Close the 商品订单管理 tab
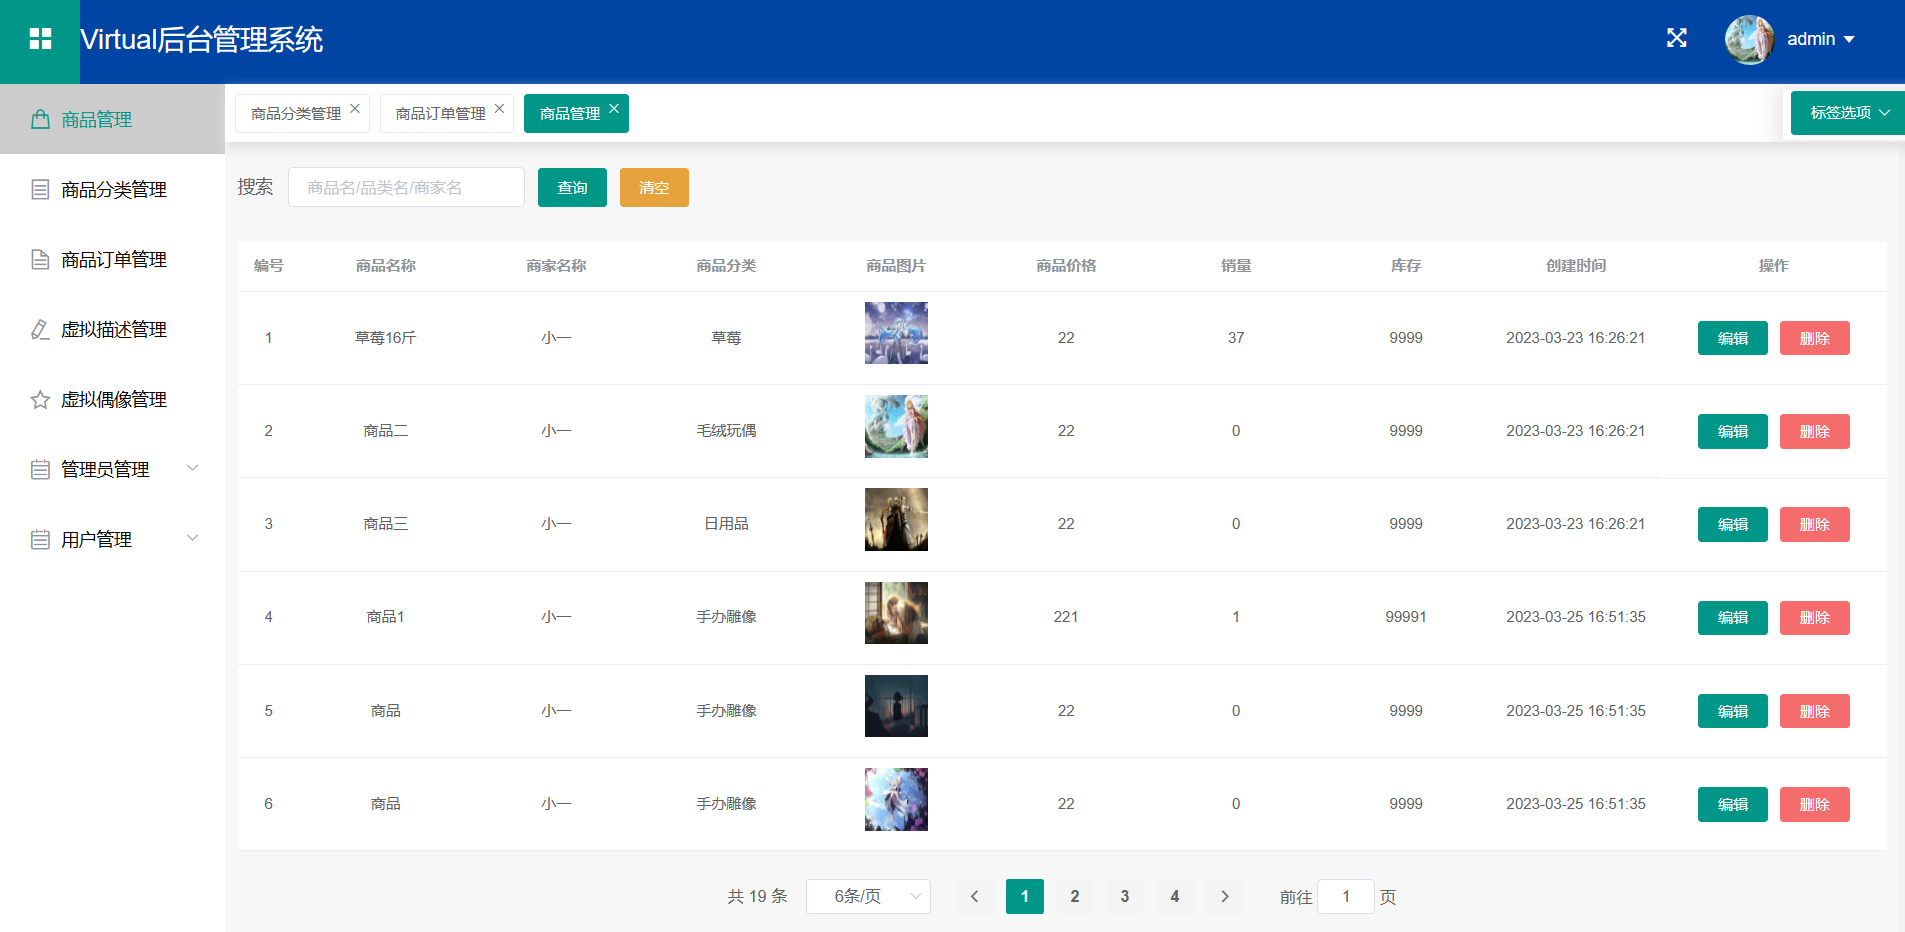The image size is (1905, 932). pos(499,108)
